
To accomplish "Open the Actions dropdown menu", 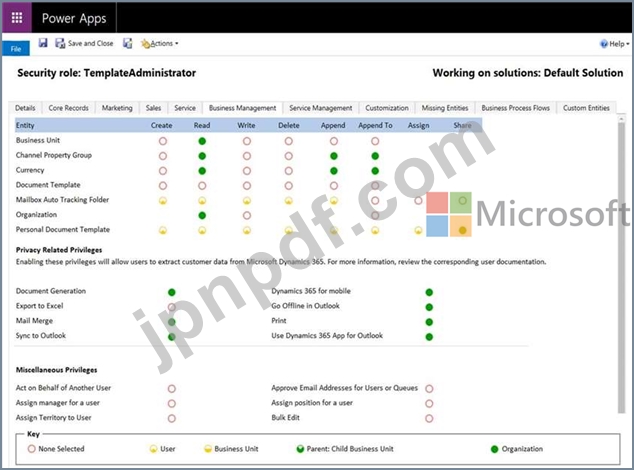I will pos(160,43).
